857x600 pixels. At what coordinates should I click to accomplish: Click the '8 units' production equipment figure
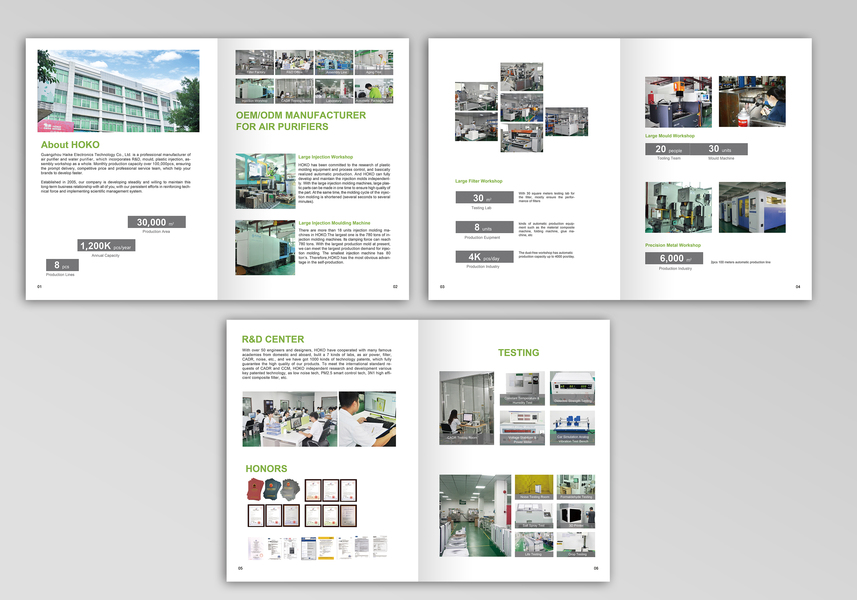point(485,227)
